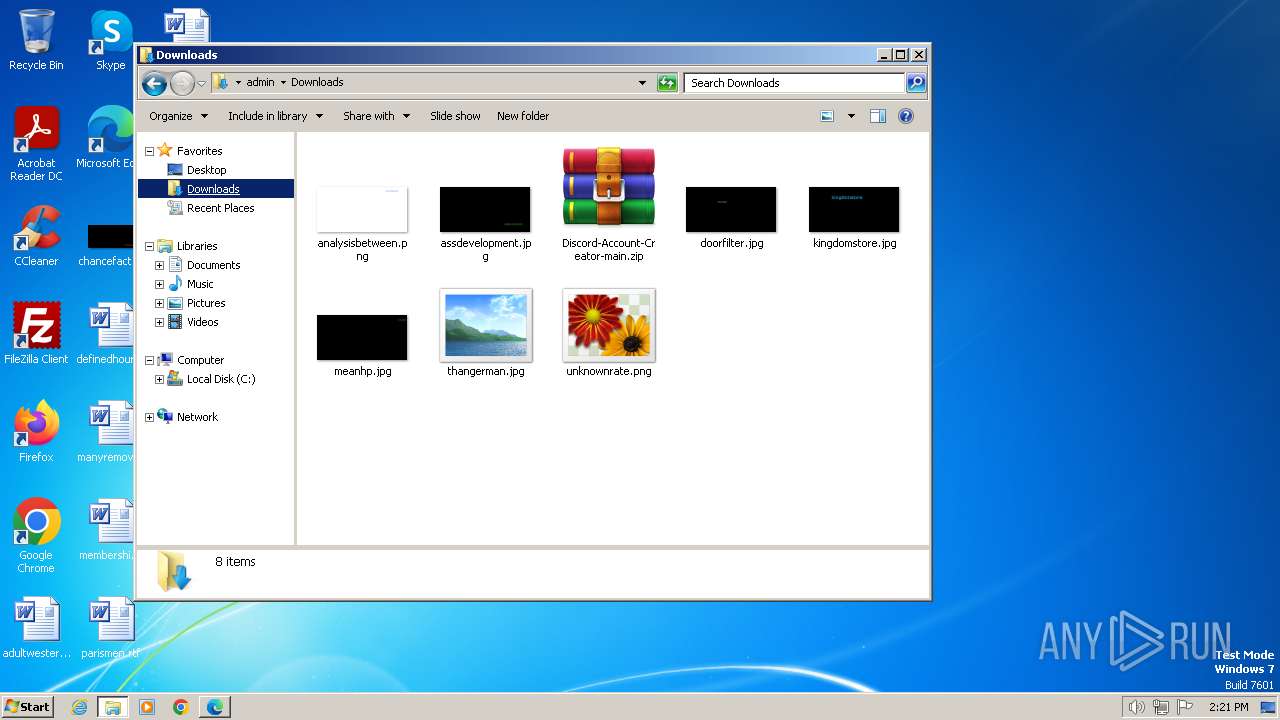Open Chrome from the taskbar
Viewport: 1280px width, 720px height.
coord(181,707)
